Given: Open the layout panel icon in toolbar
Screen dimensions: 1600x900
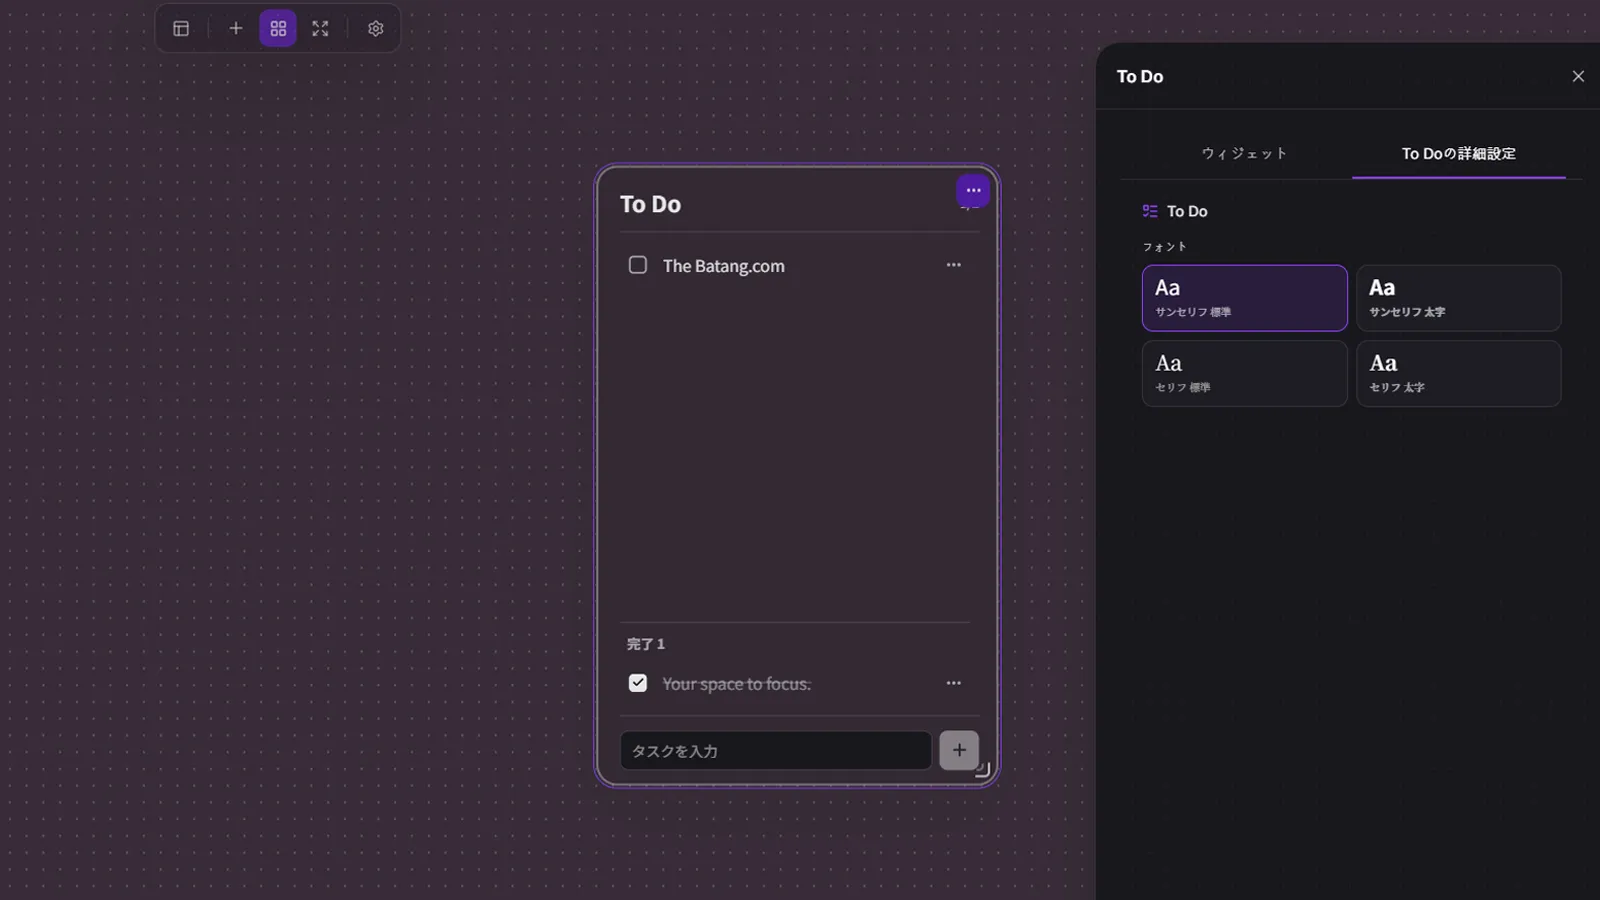Looking at the screenshot, I should click(181, 28).
